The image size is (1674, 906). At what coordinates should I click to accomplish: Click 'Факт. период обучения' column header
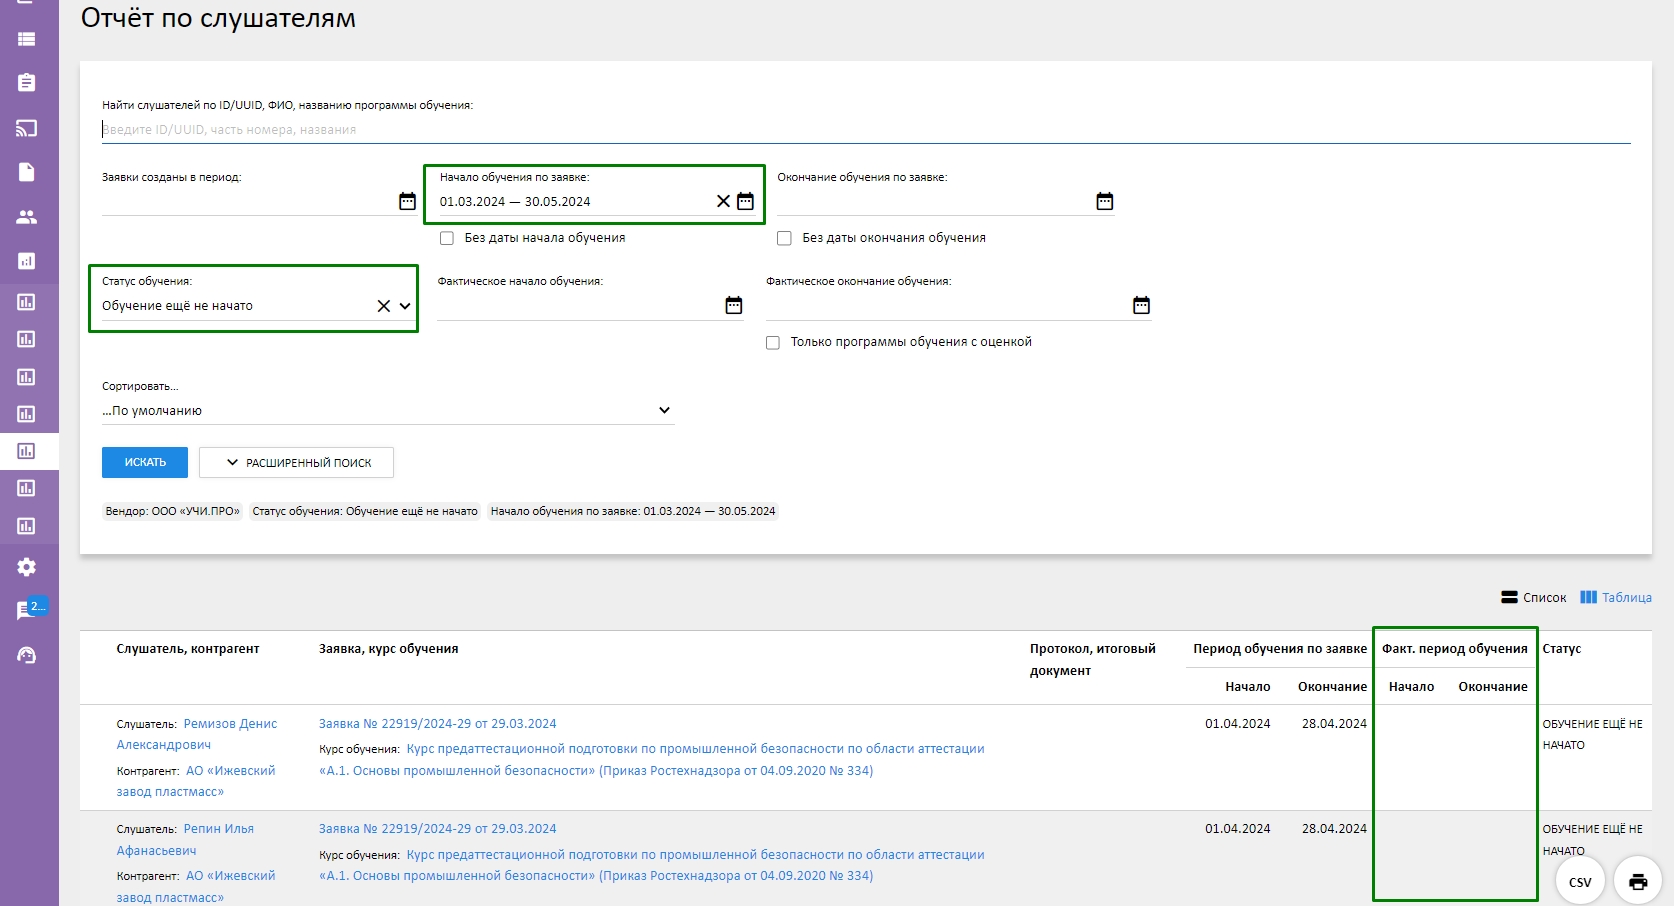1455,648
